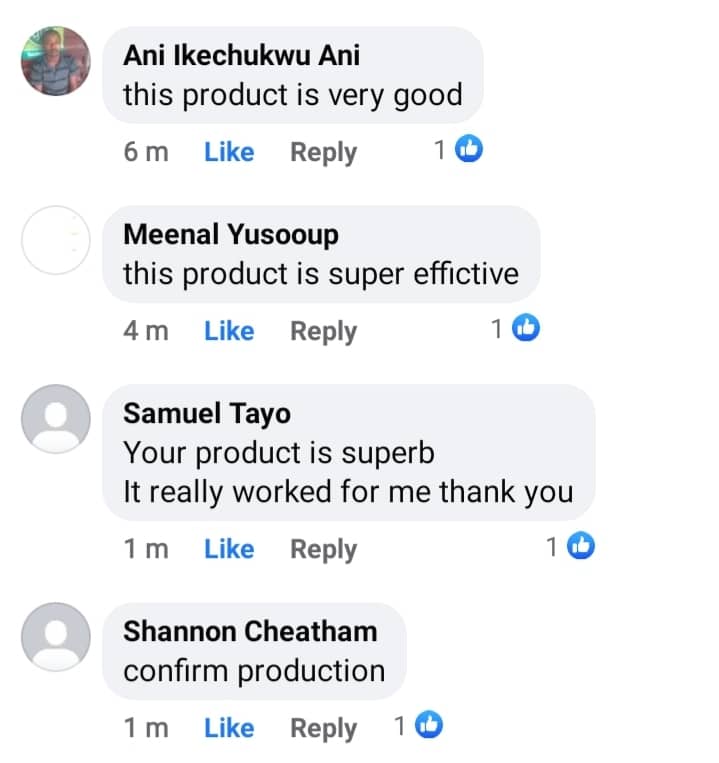Click thumbs-up reaction icon on Samuel's comment

pos(582,546)
